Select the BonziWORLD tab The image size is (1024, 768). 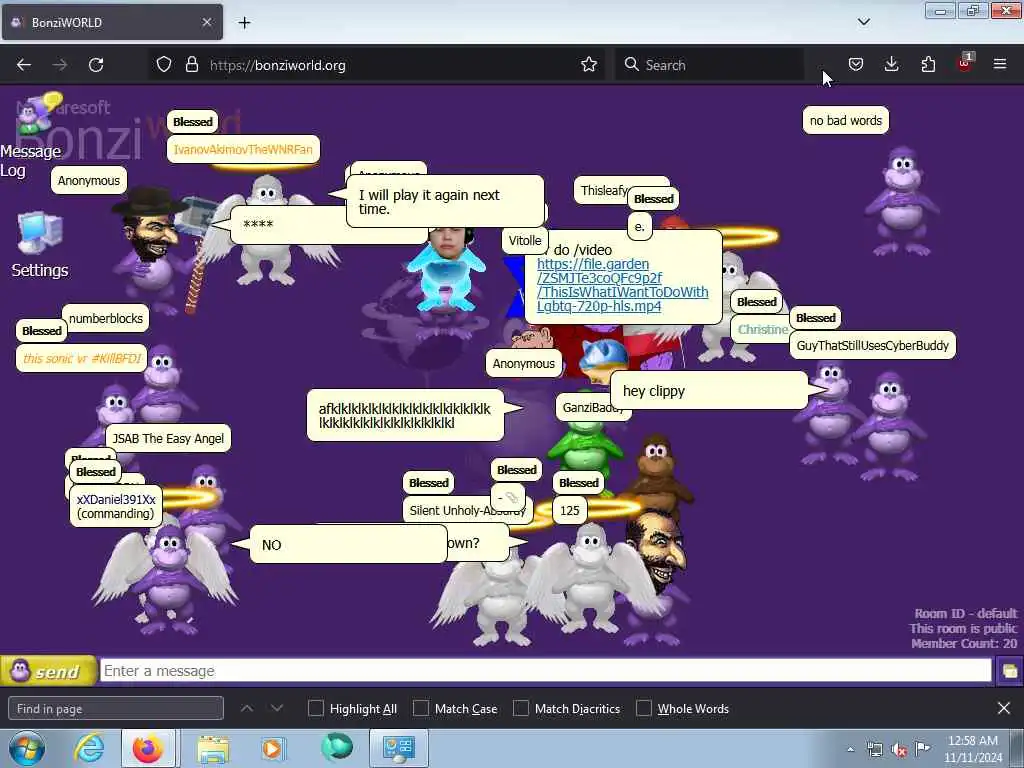click(x=112, y=22)
